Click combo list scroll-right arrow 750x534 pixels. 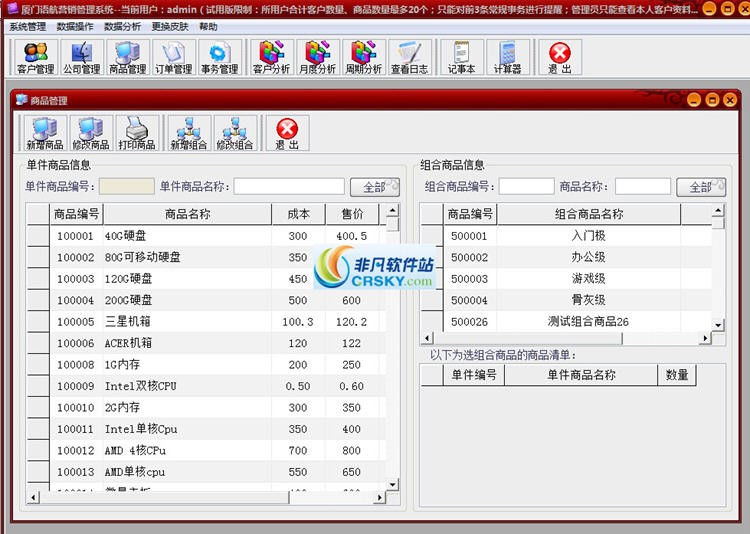click(705, 338)
